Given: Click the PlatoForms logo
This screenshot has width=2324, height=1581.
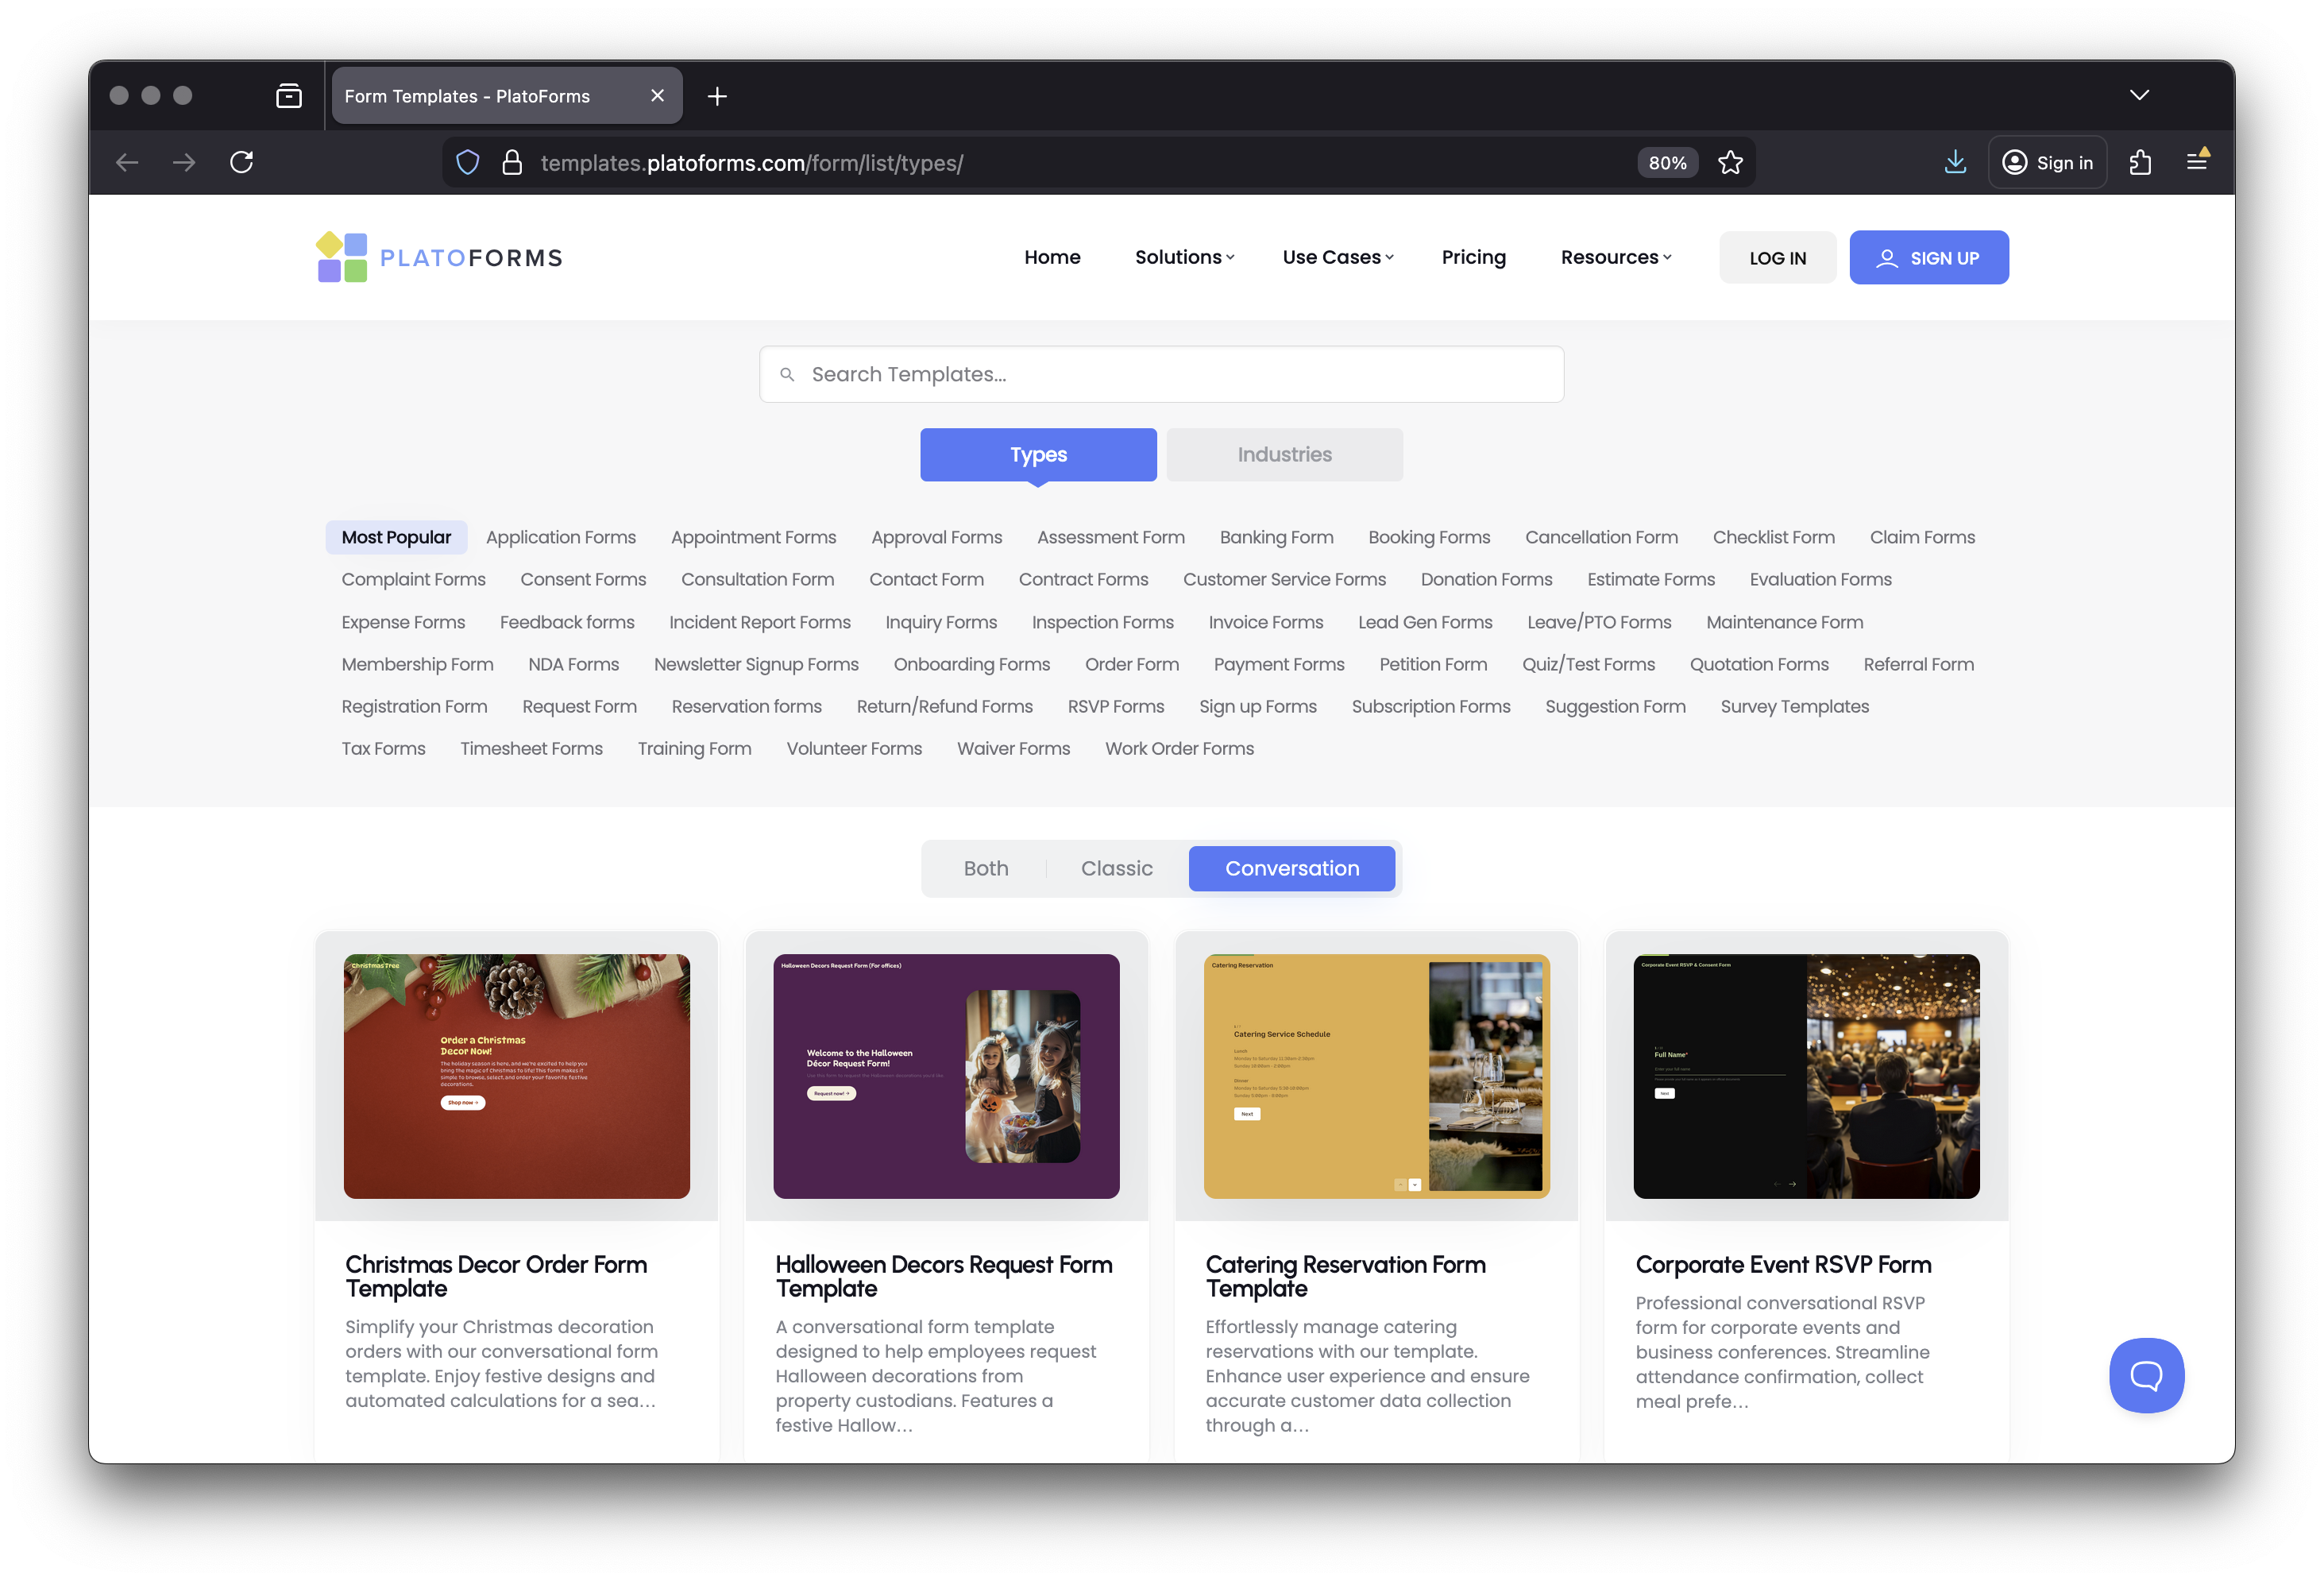Looking at the screenshot, I should 437,257.
